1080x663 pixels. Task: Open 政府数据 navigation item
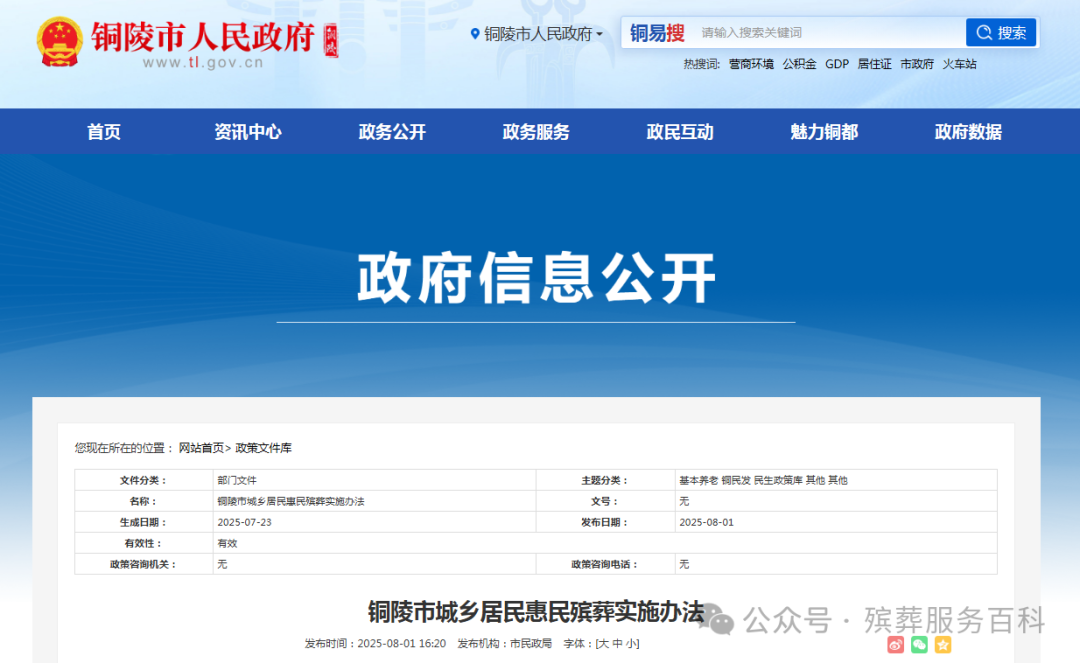click(968, 131)
